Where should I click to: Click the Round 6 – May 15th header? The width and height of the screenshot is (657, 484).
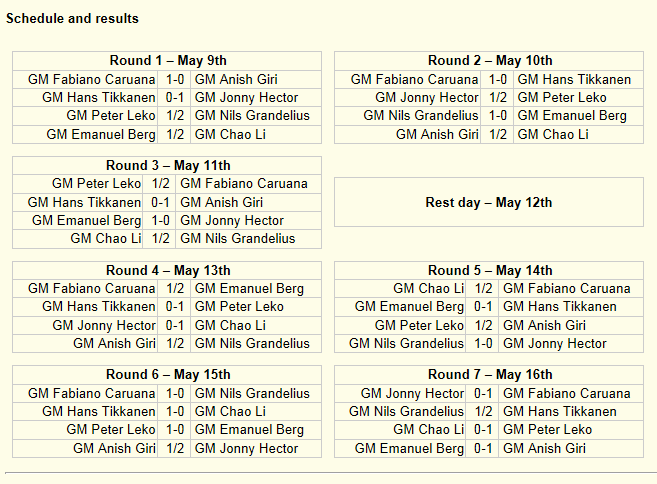click(167, 375)
